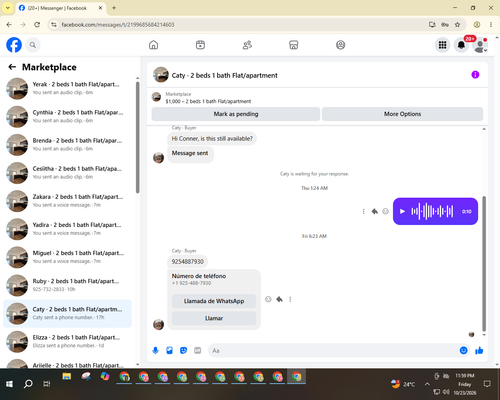Click the voice clip microphone icon
This screenshot has width=500, height=400.
click(x=155, y=350)
